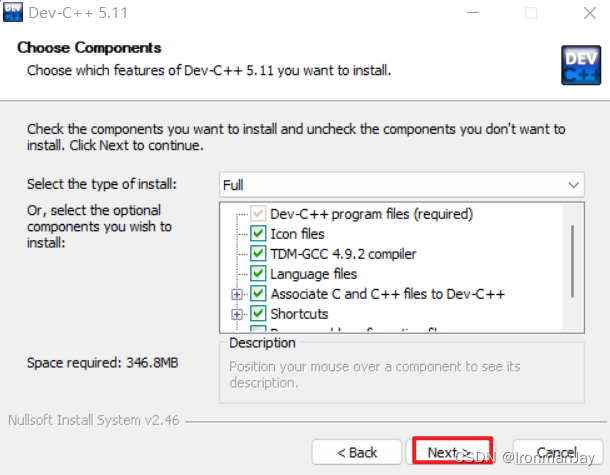Go back using the Back button

[357, 452]
